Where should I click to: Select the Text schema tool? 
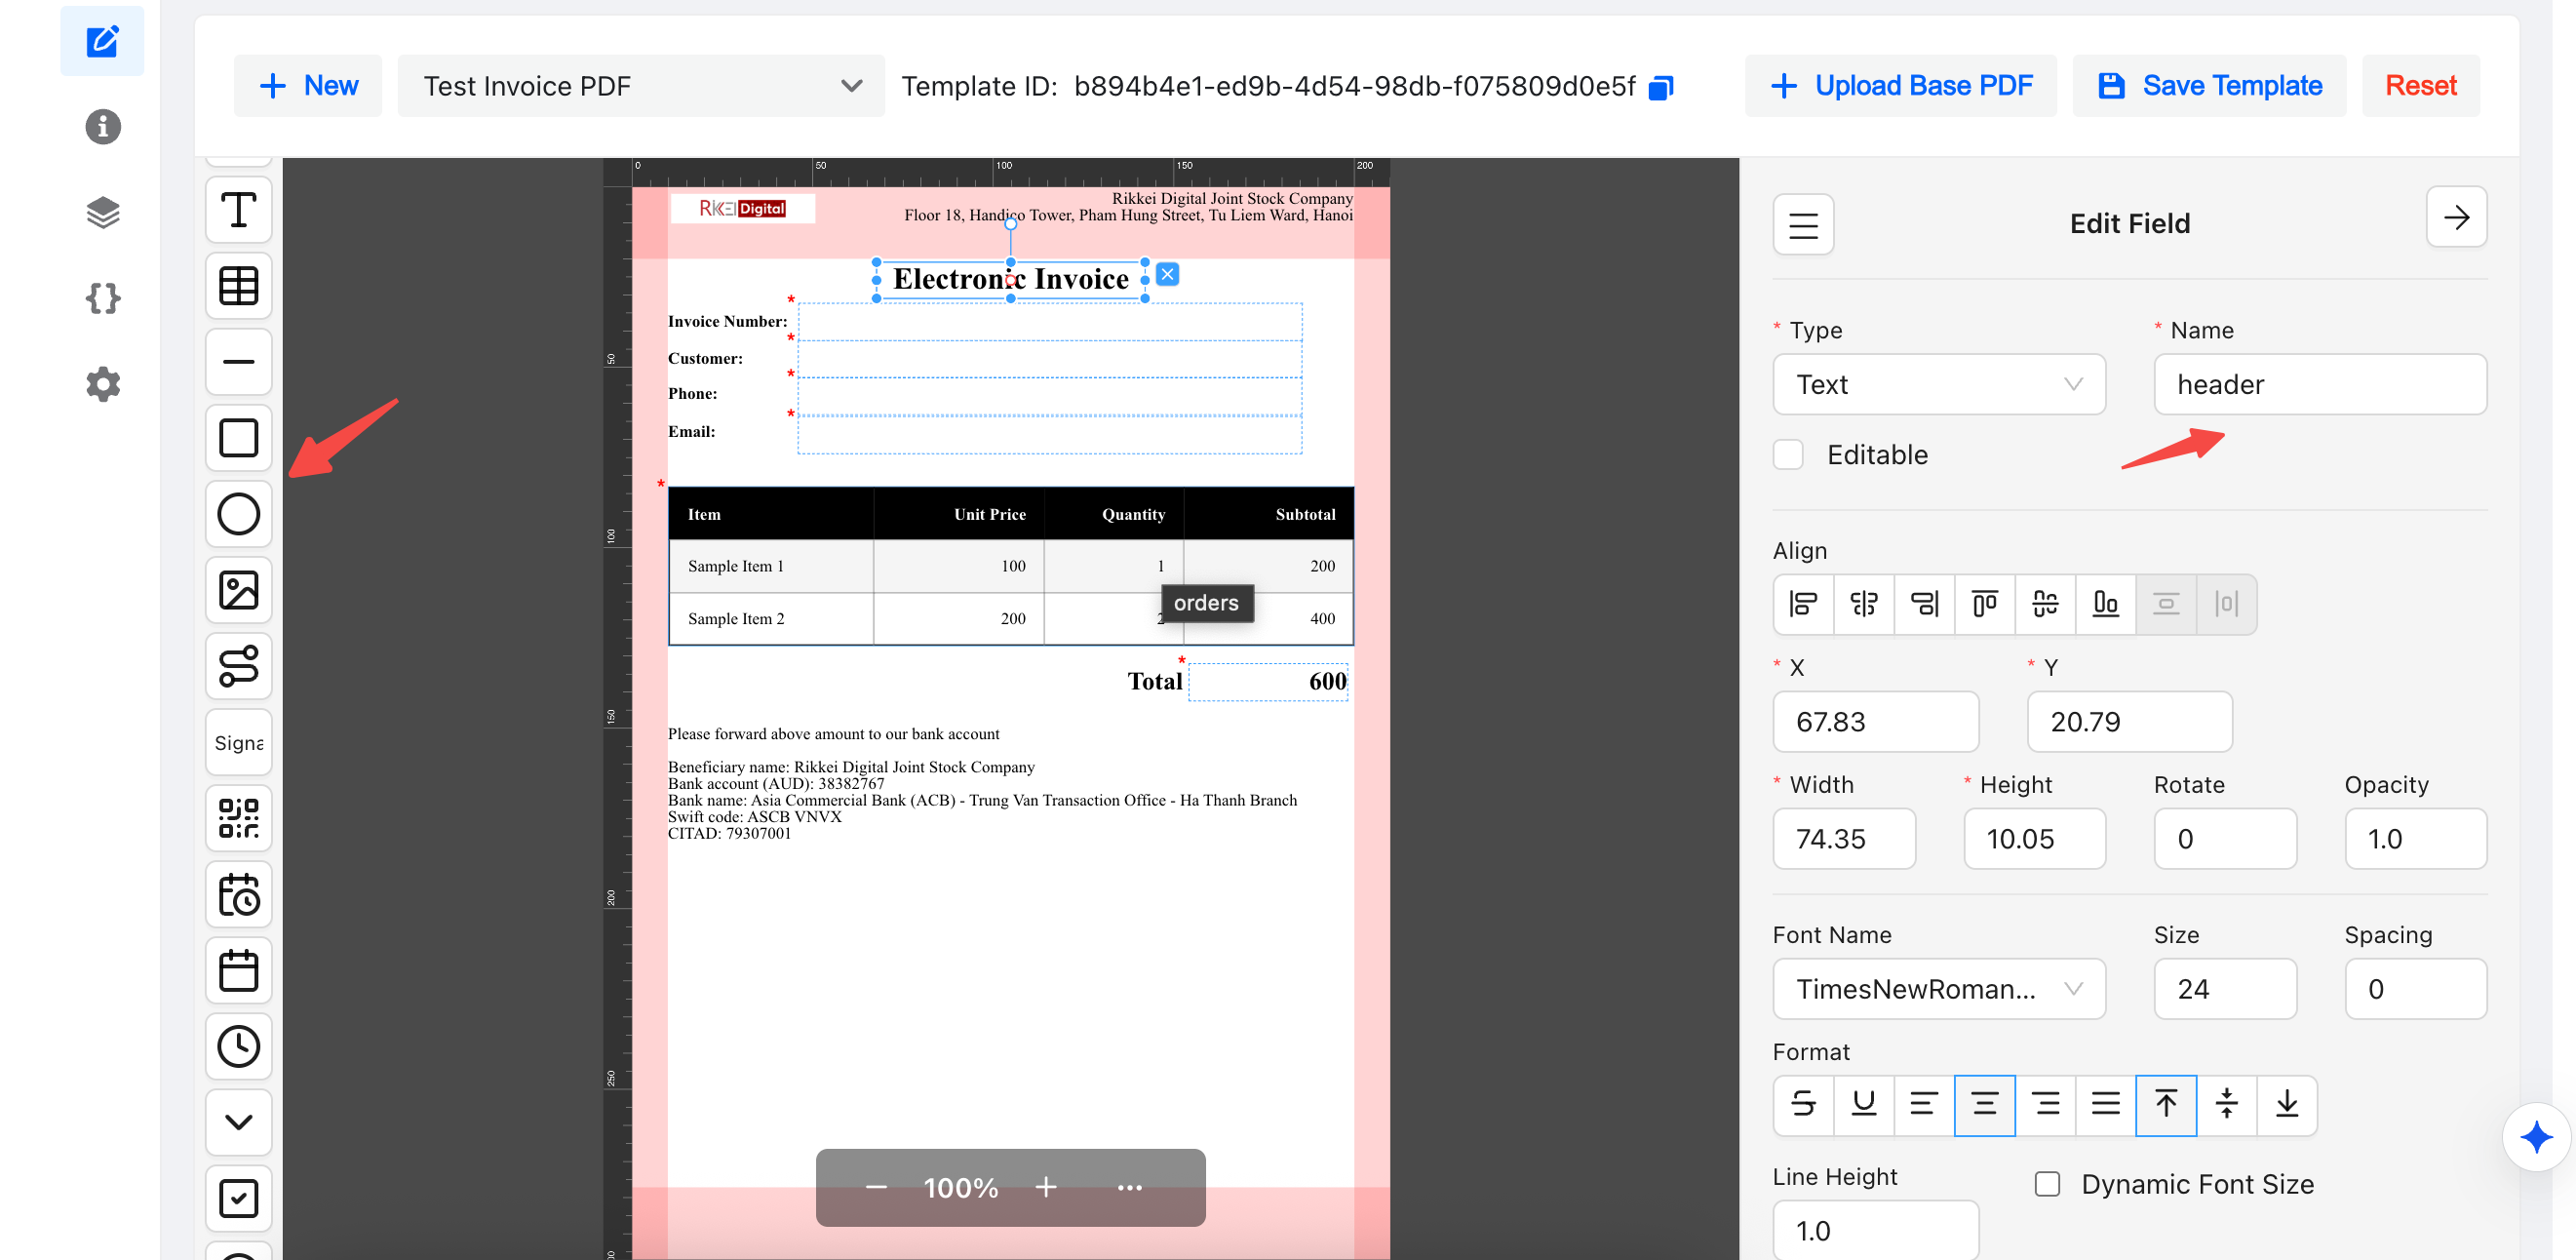238,210
